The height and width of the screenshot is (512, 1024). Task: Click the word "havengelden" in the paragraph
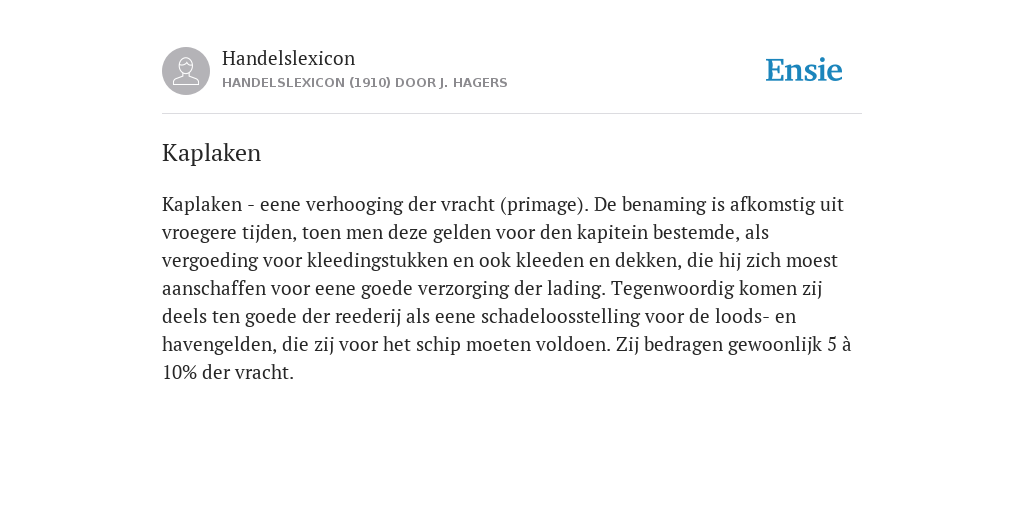click(219, 344)
